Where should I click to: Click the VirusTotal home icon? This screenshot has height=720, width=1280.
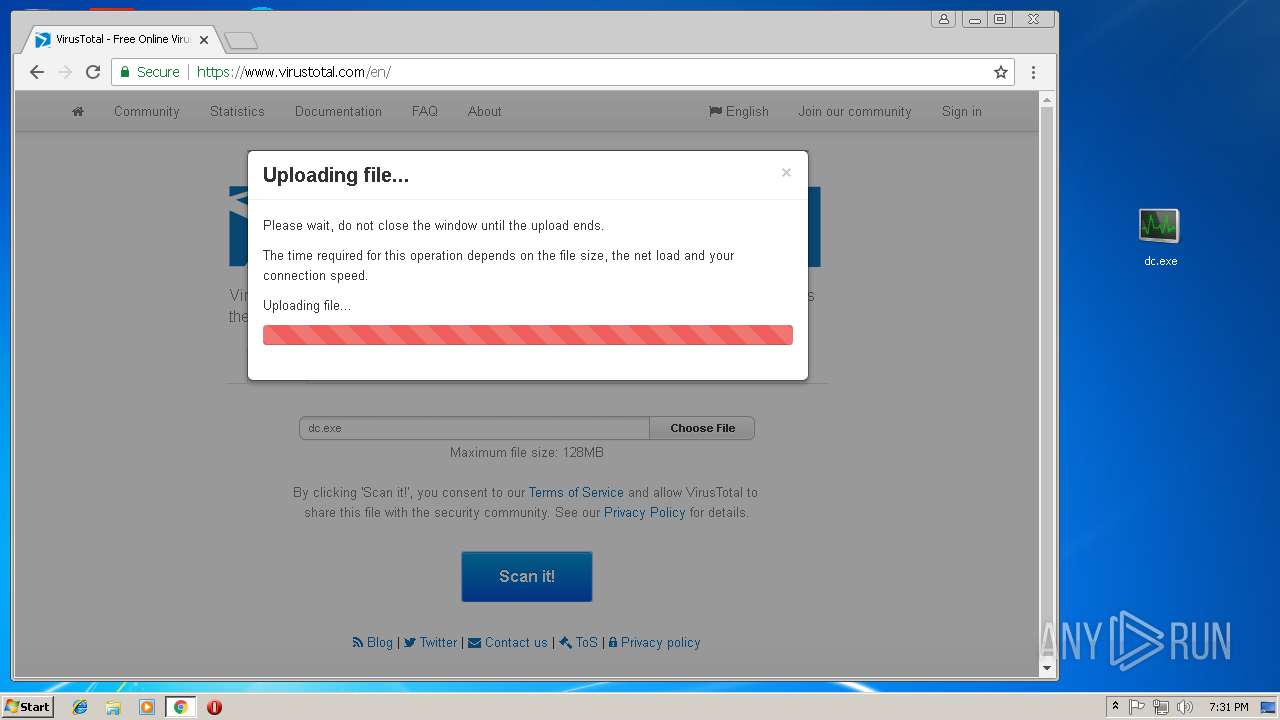(78, 111)
